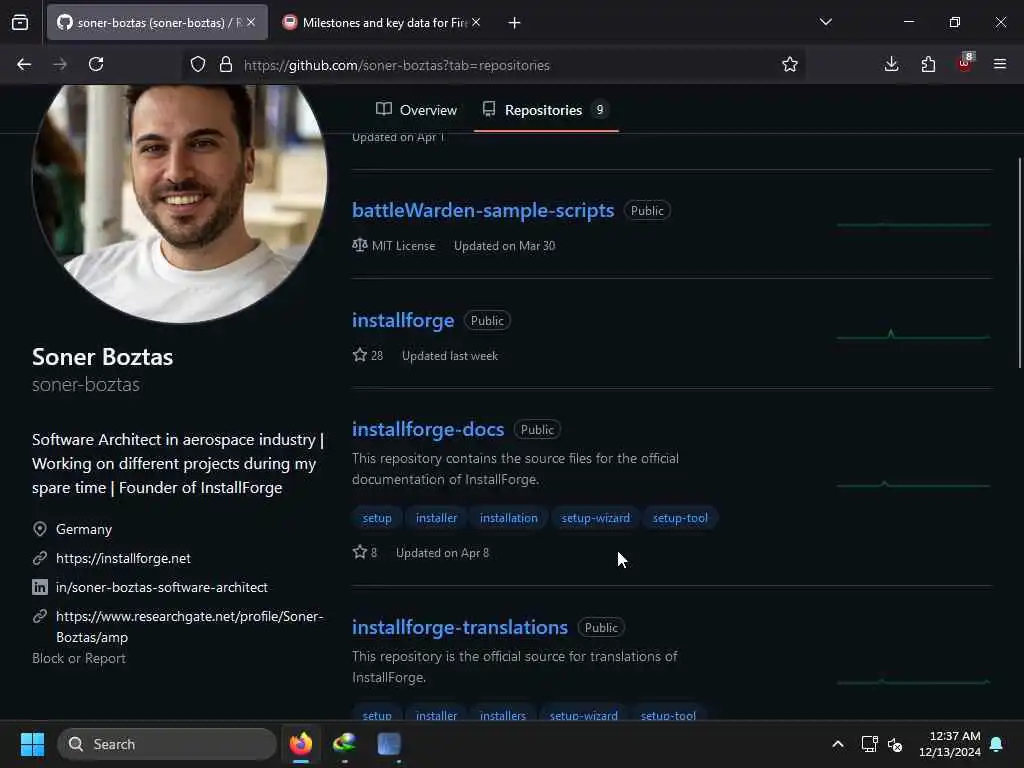Viewport: 1024px width, 768px height.
Task: Open installforge-translations repository
Action: pyautogui.click(x=460, y=628)
